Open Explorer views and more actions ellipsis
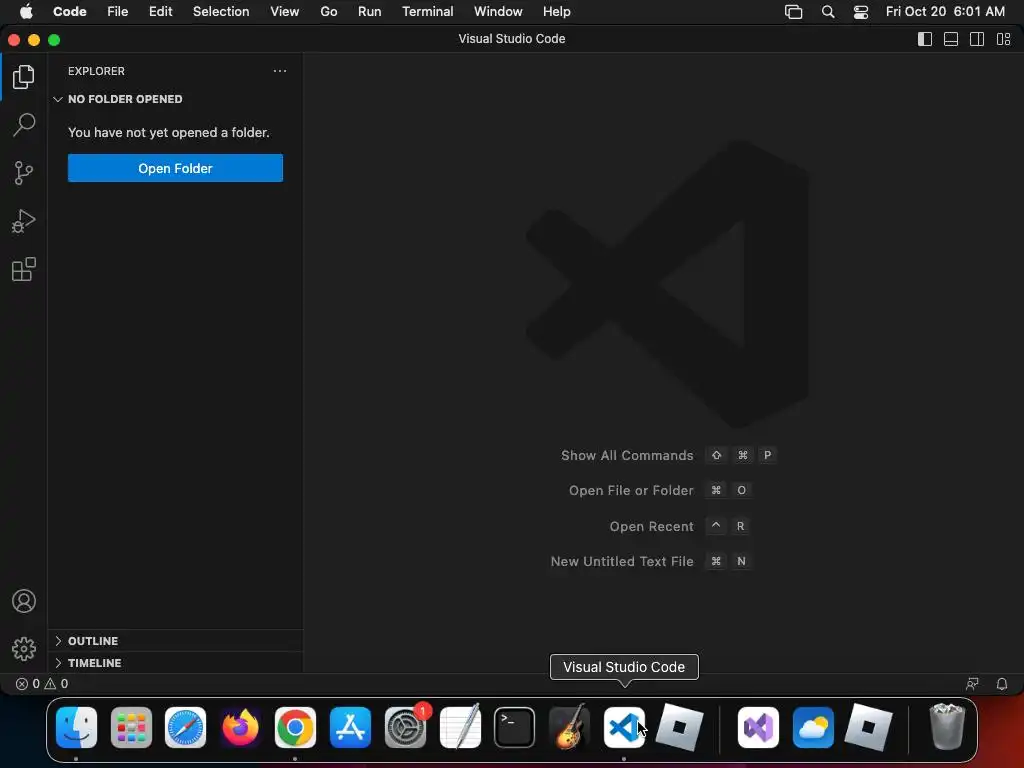1024x768 pixels. point(280,71)
